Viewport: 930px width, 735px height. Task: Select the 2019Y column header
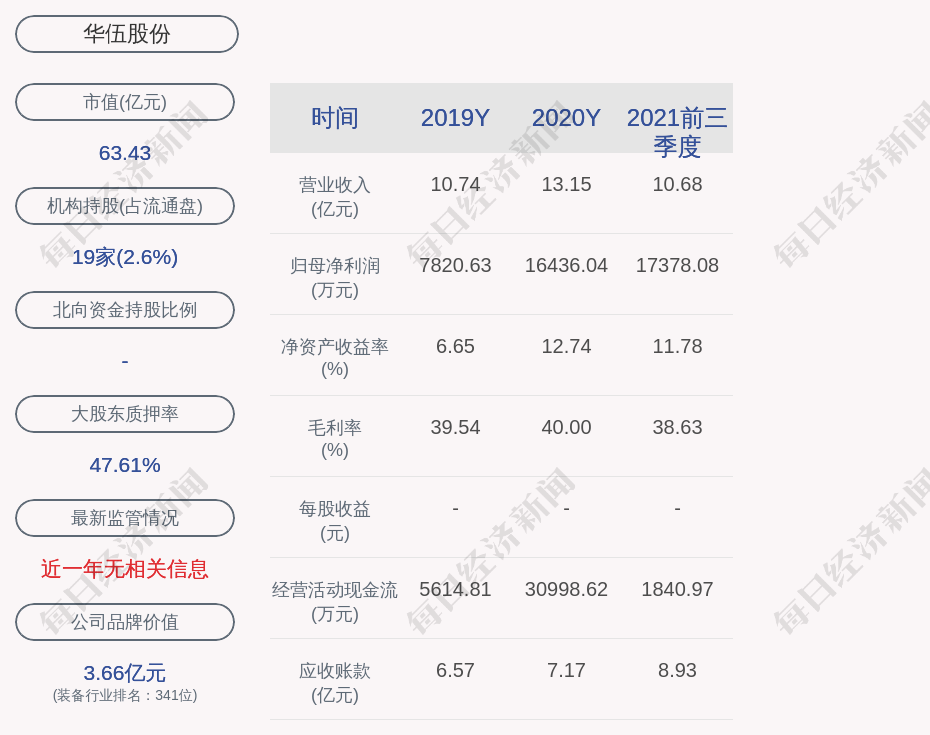[x=455, y=118]
